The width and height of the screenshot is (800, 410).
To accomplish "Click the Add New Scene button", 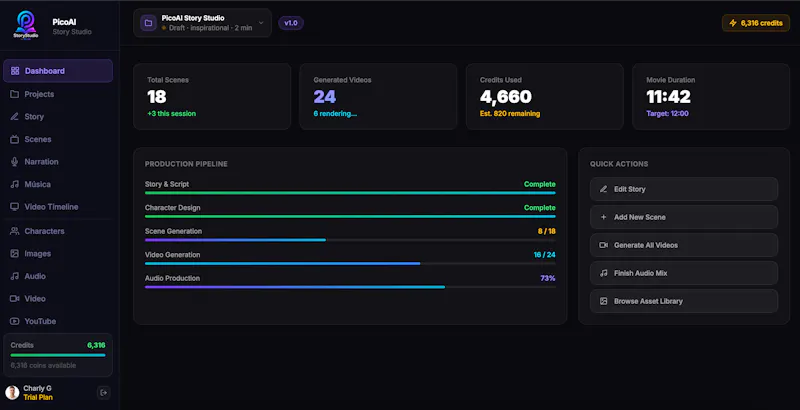I will click(x=684, y=217).
